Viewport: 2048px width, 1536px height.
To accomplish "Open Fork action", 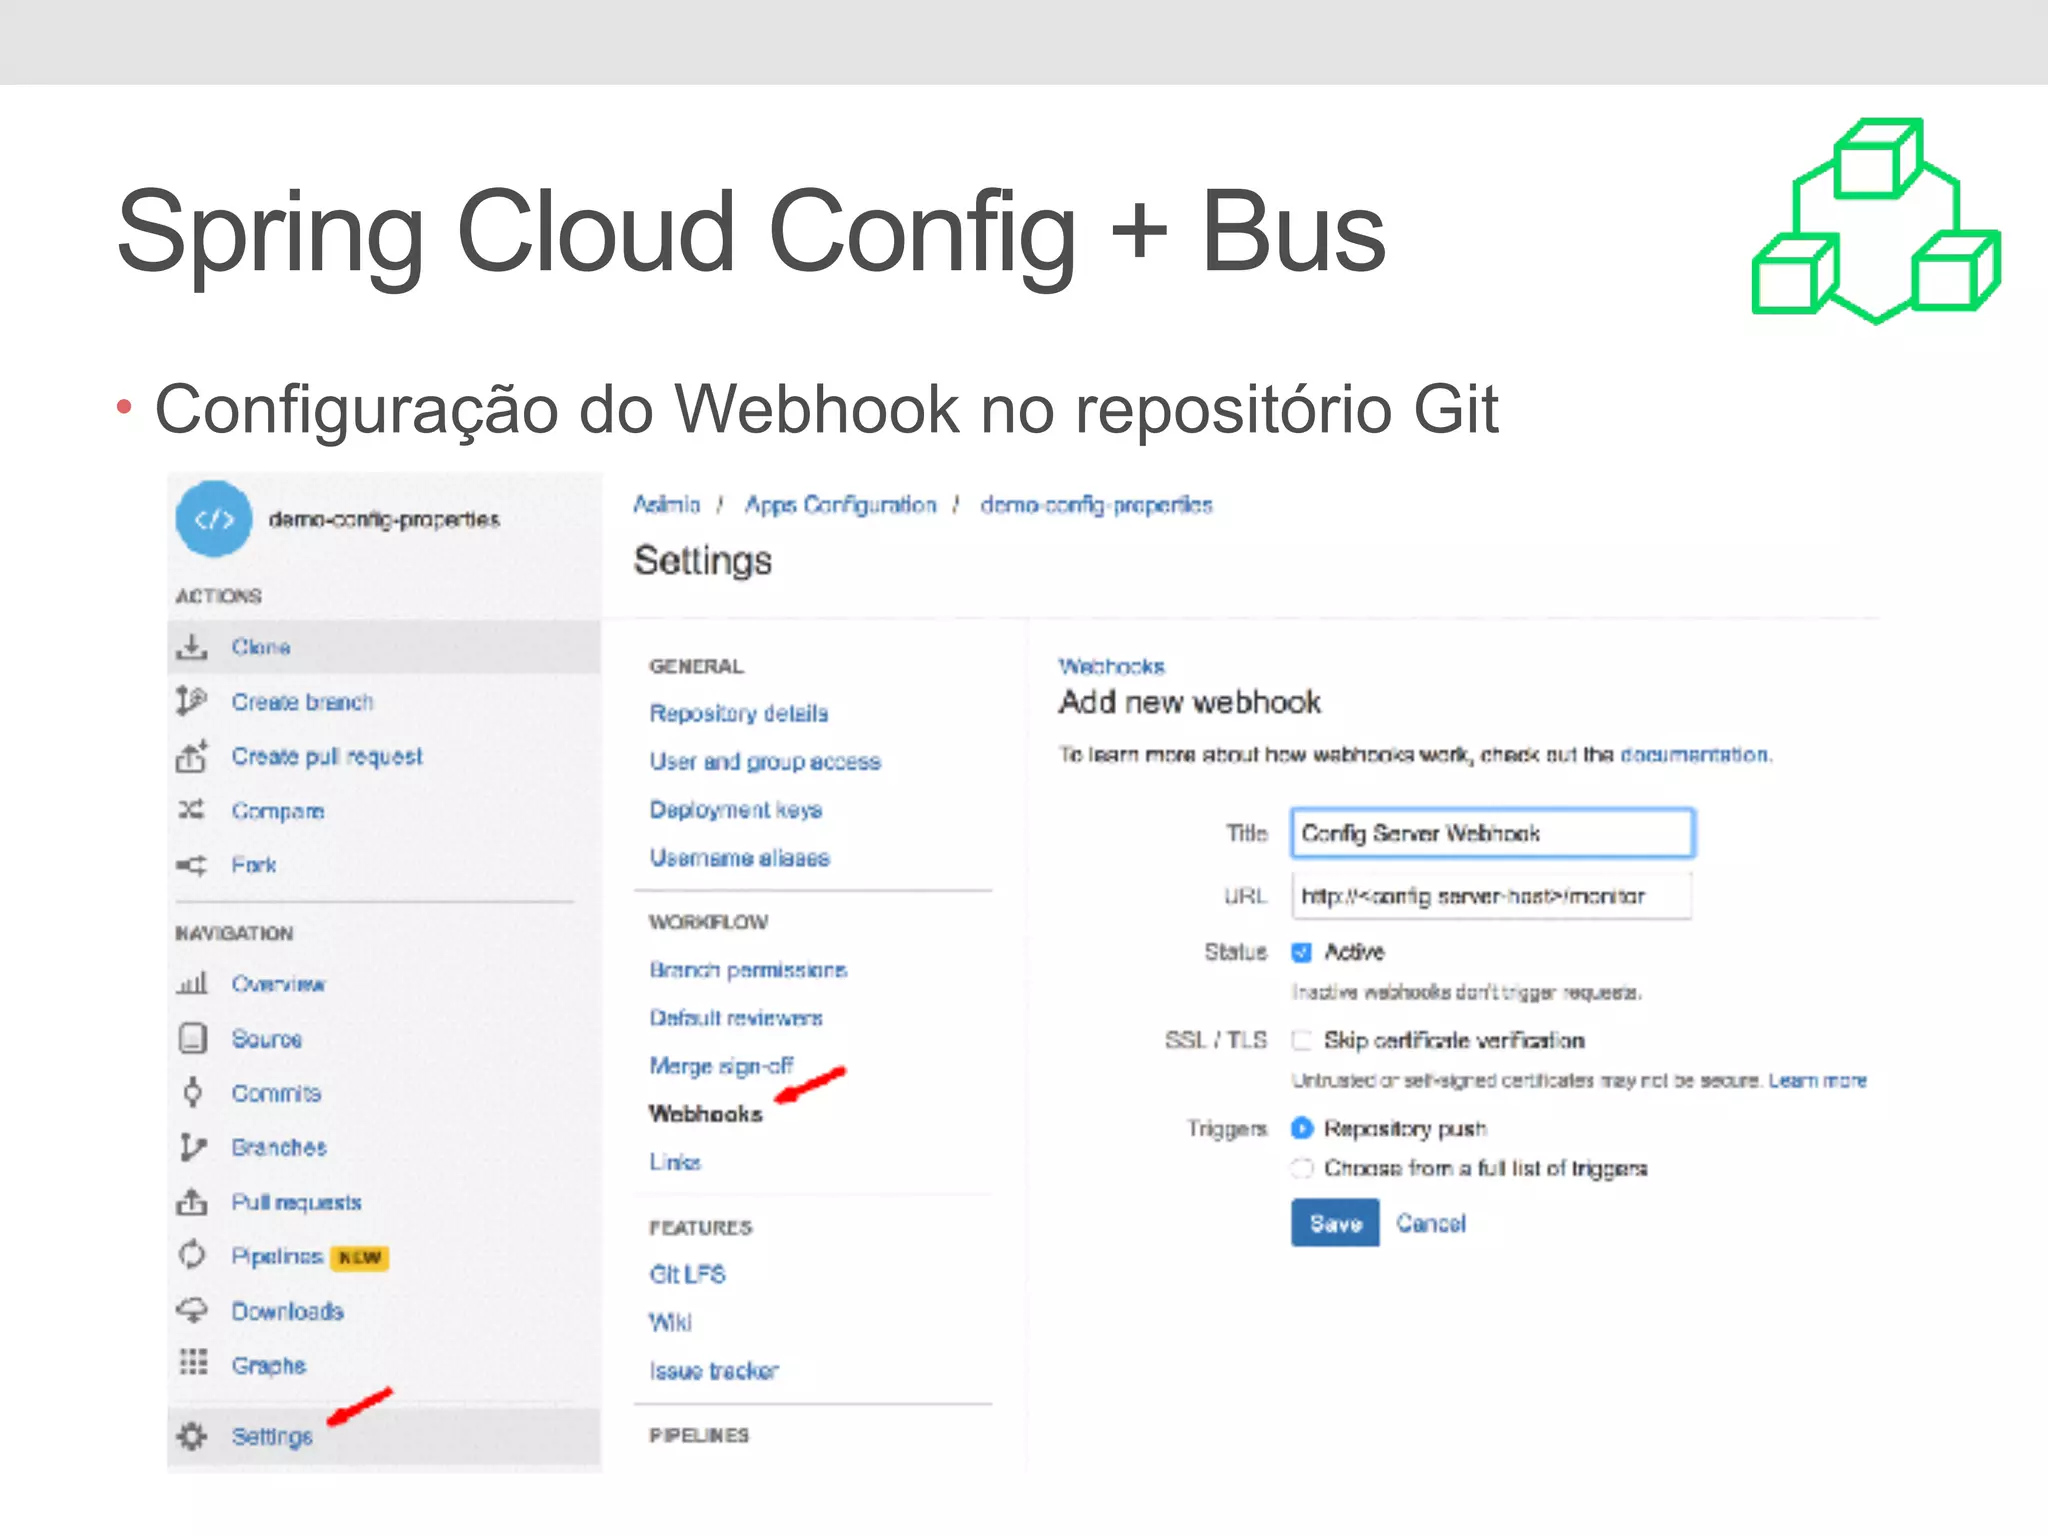I will click(254, 865).
